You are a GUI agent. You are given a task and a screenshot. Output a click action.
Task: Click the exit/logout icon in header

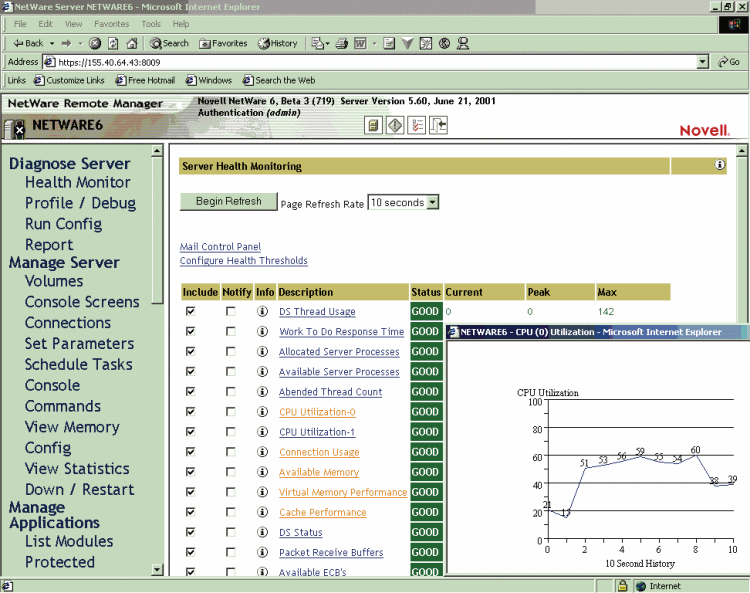click(439, 125)
